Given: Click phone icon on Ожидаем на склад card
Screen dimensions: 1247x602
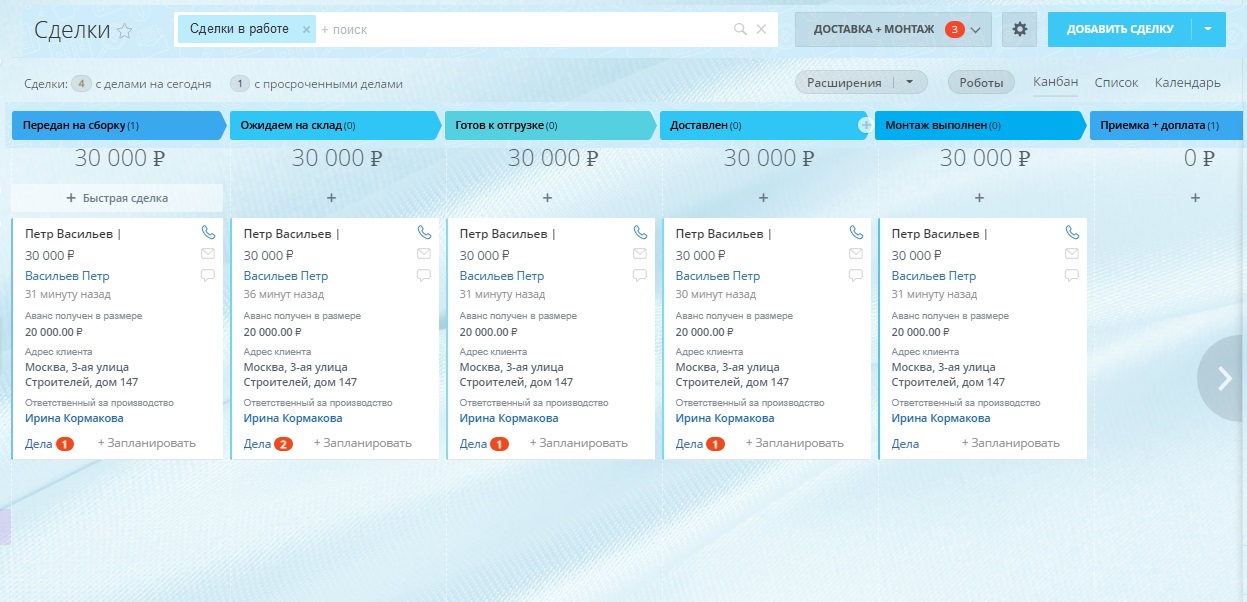Looking at the screenshot, I should pyautogui.click(x=424, y=232).
